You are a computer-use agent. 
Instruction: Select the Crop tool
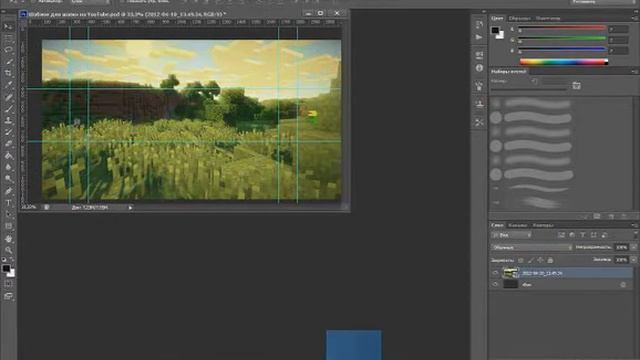point(8,73)
